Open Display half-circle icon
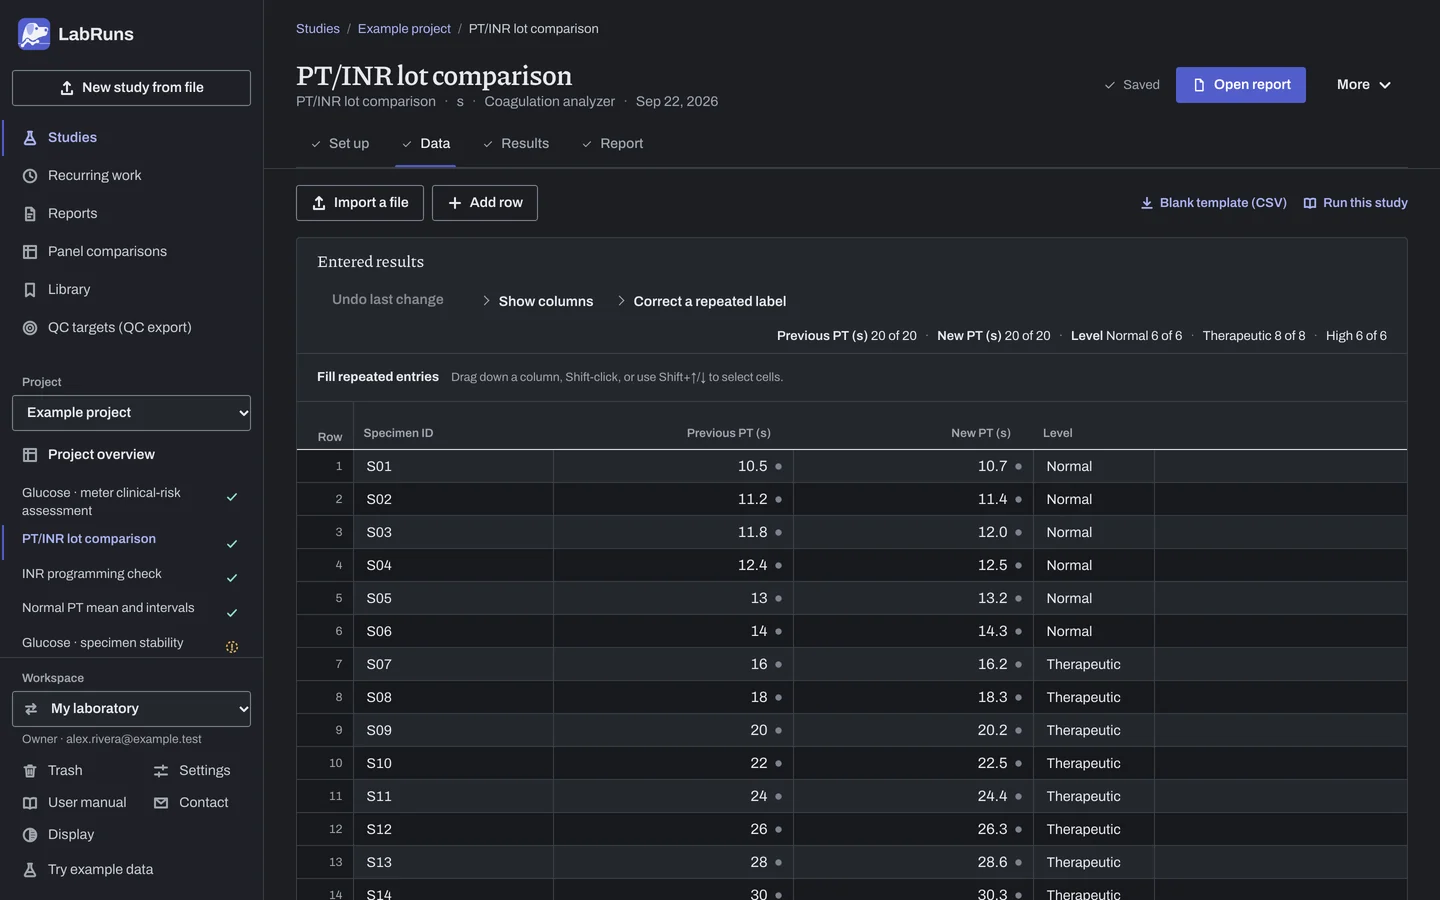 [x=30, y=835]
